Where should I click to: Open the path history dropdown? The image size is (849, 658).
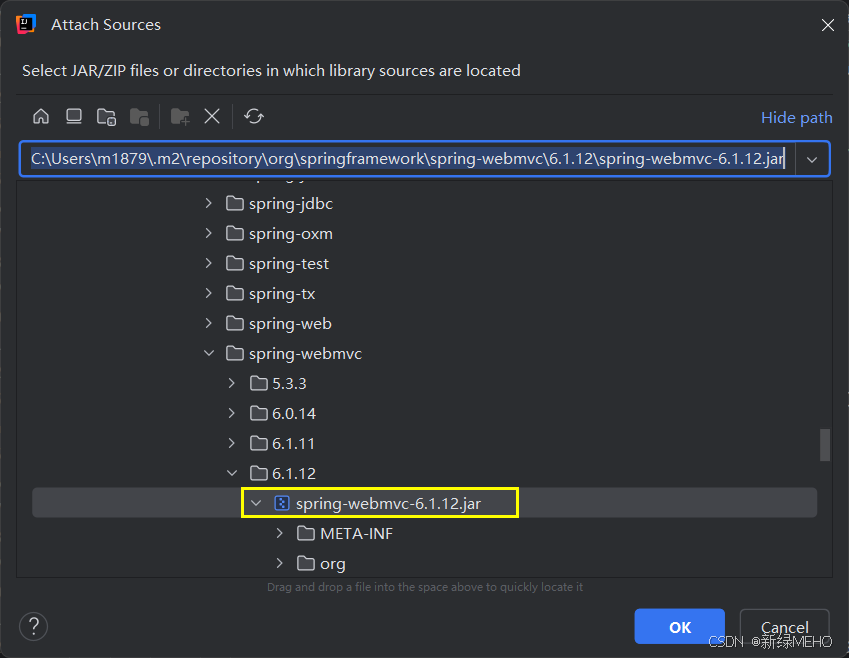pyautogui.click(x=812, y=159)
